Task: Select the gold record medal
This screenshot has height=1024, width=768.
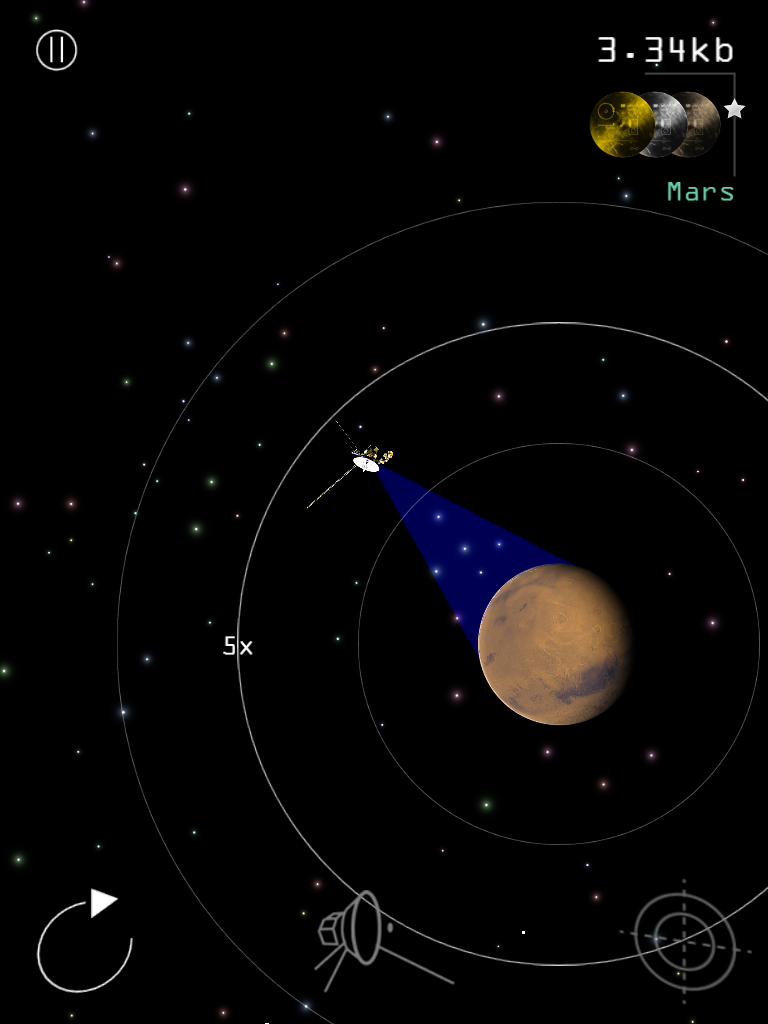Action: point(622,124)
